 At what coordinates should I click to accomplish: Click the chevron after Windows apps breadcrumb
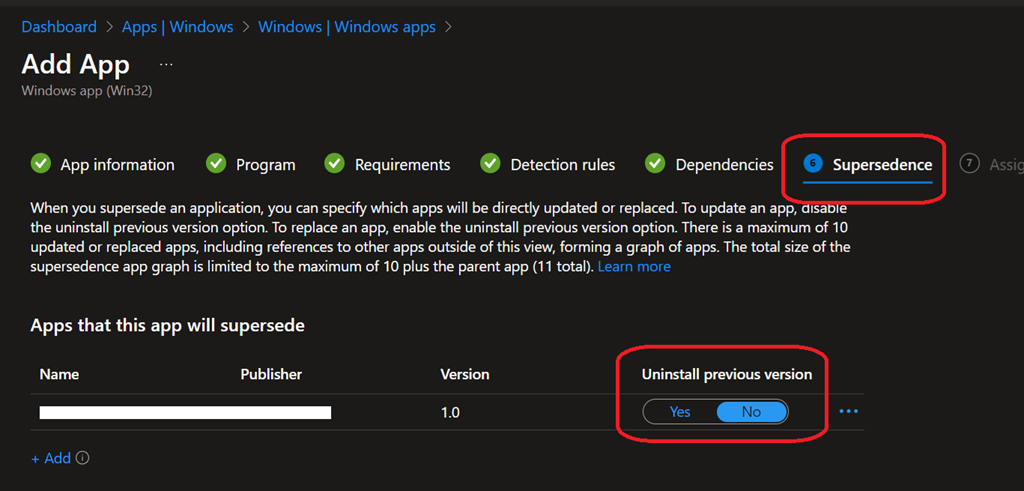(449, 27)
